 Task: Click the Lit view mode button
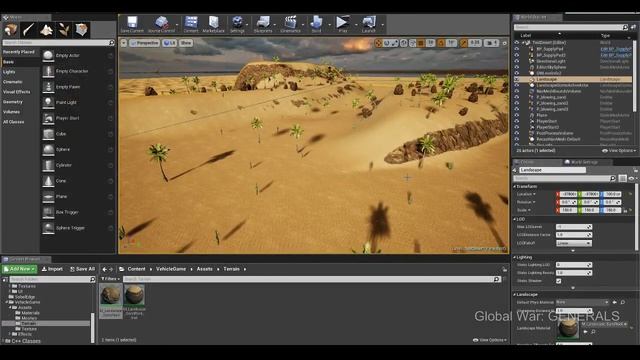tap(169, 43)
